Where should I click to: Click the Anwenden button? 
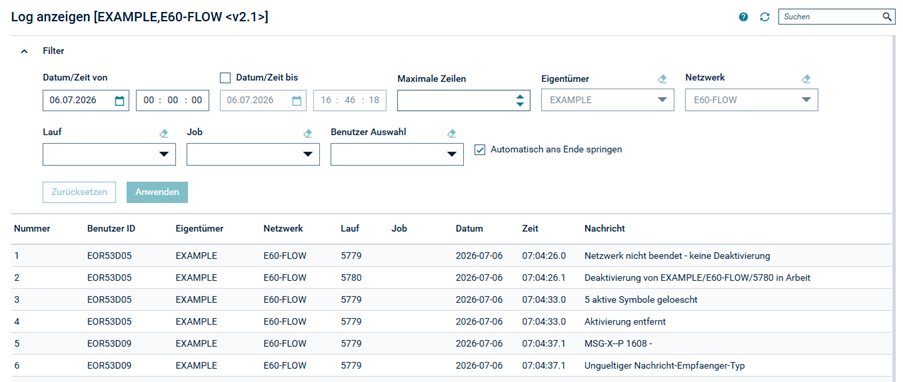pos(157,192)
